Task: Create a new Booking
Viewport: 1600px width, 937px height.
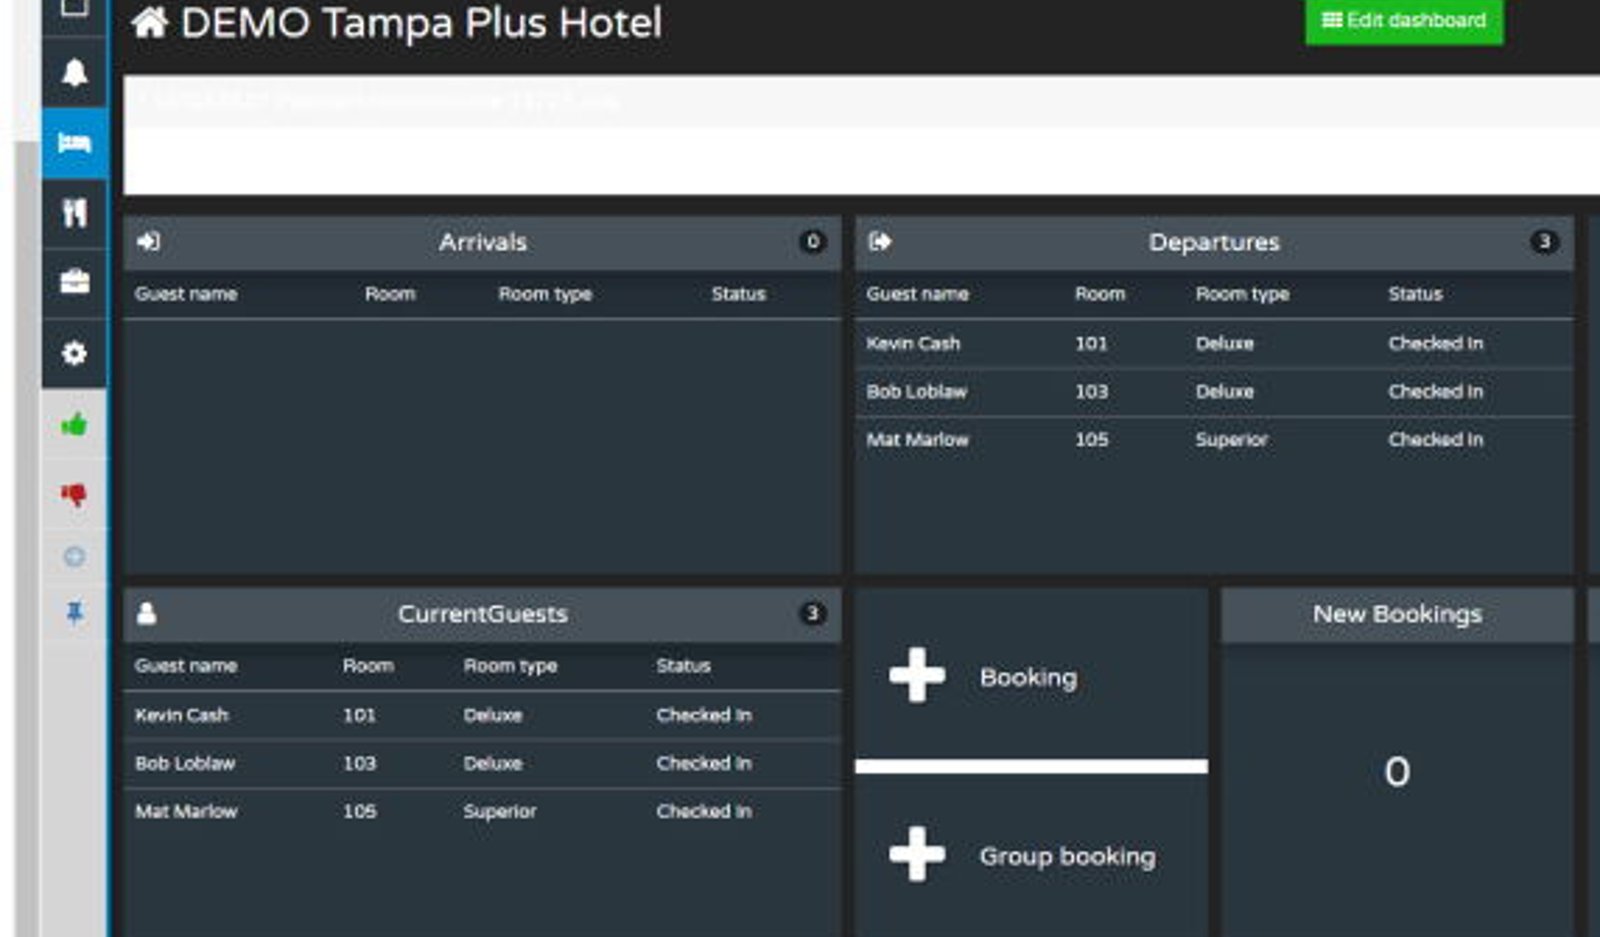Action: tap(1031, 676)
